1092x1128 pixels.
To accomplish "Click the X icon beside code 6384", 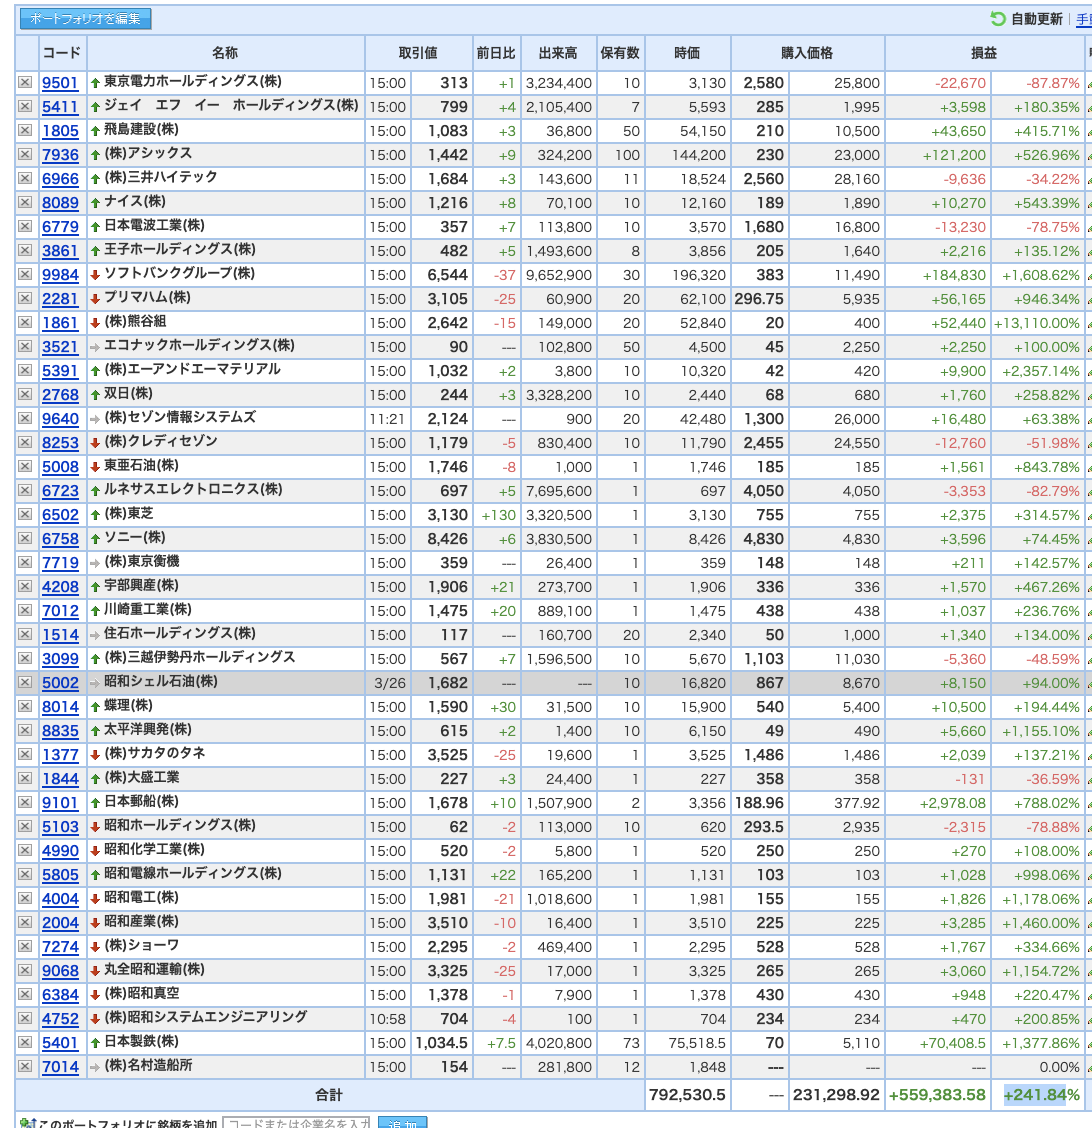I will [25, 994].
